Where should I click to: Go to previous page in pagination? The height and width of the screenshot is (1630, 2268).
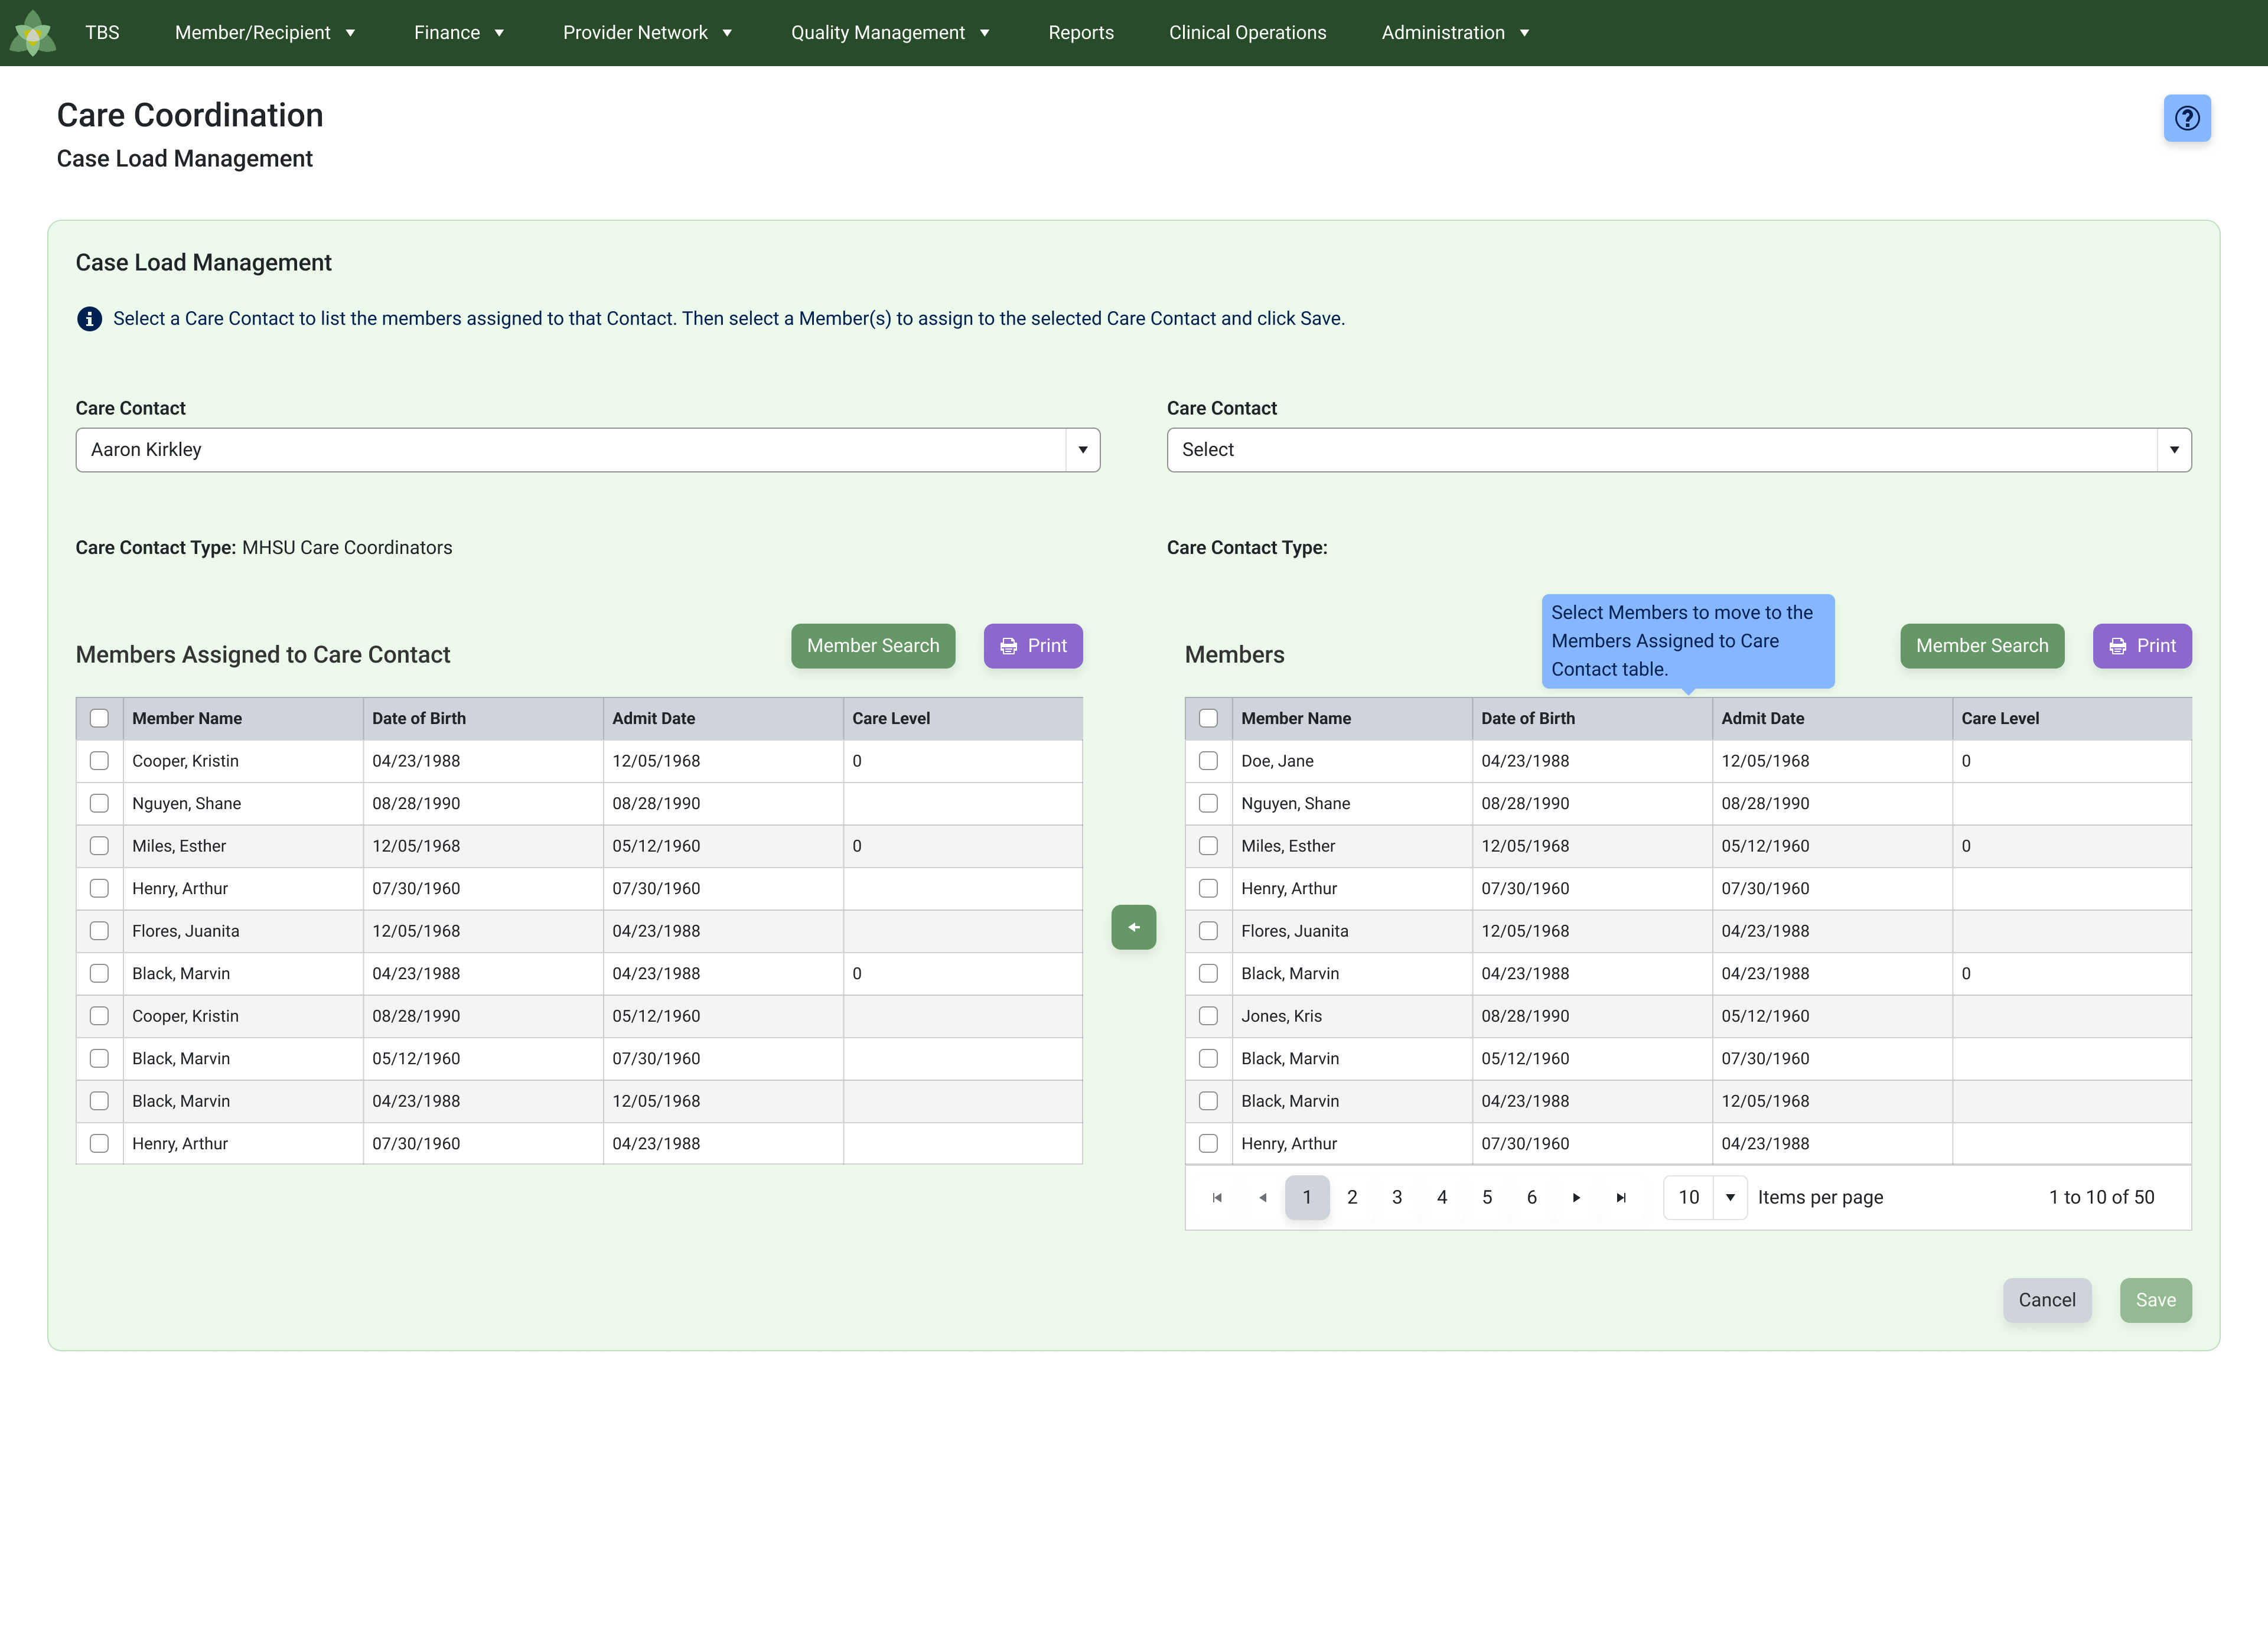pos(1262,1197)
